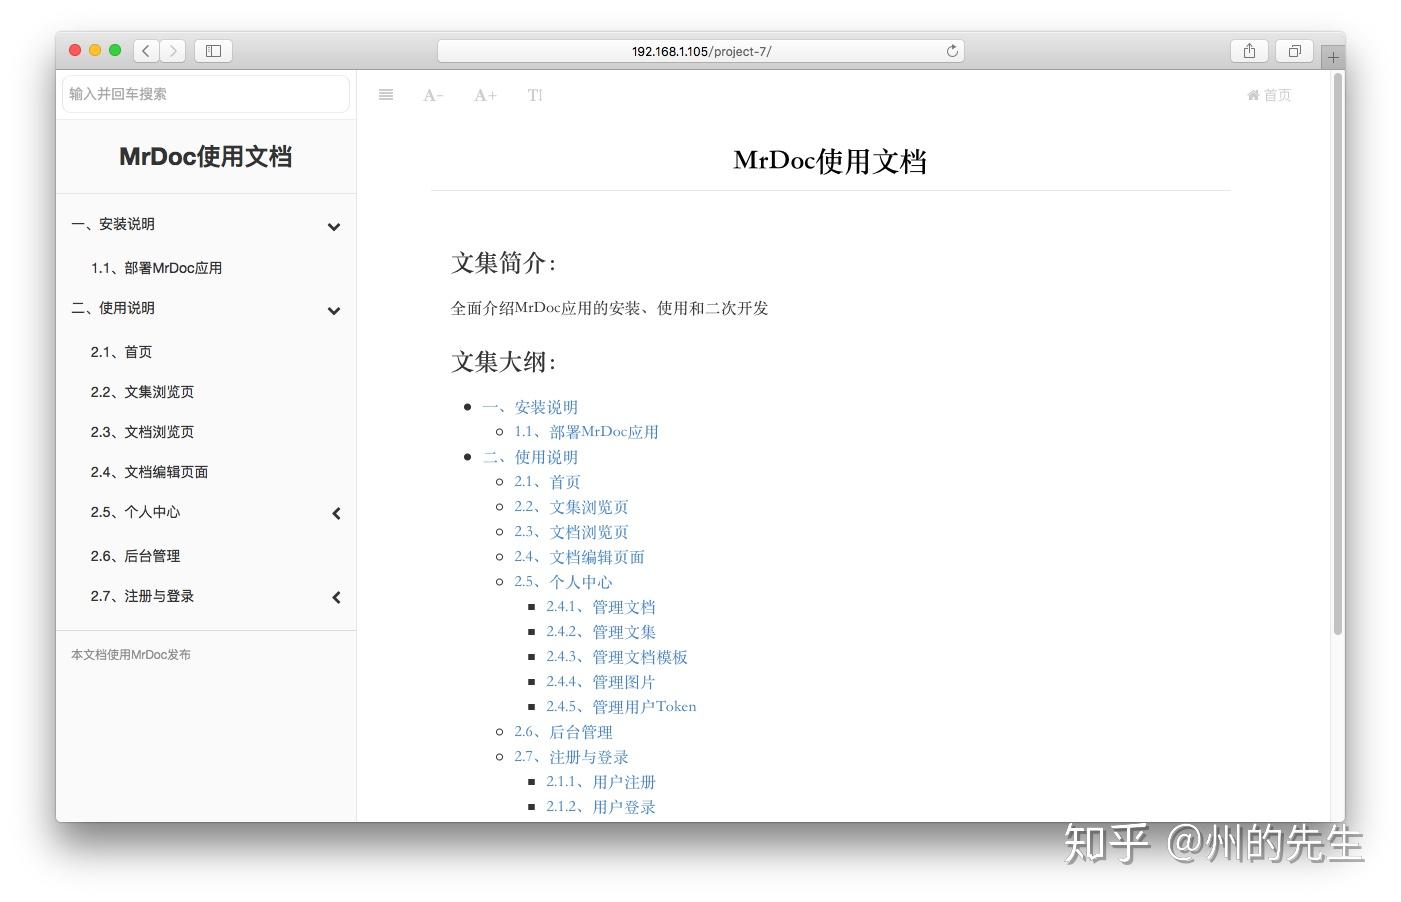Viewport: 1401px width, 902px height.
Task: Collapse the 二、使用说明 section chevron
Action: tap(334, 311)
